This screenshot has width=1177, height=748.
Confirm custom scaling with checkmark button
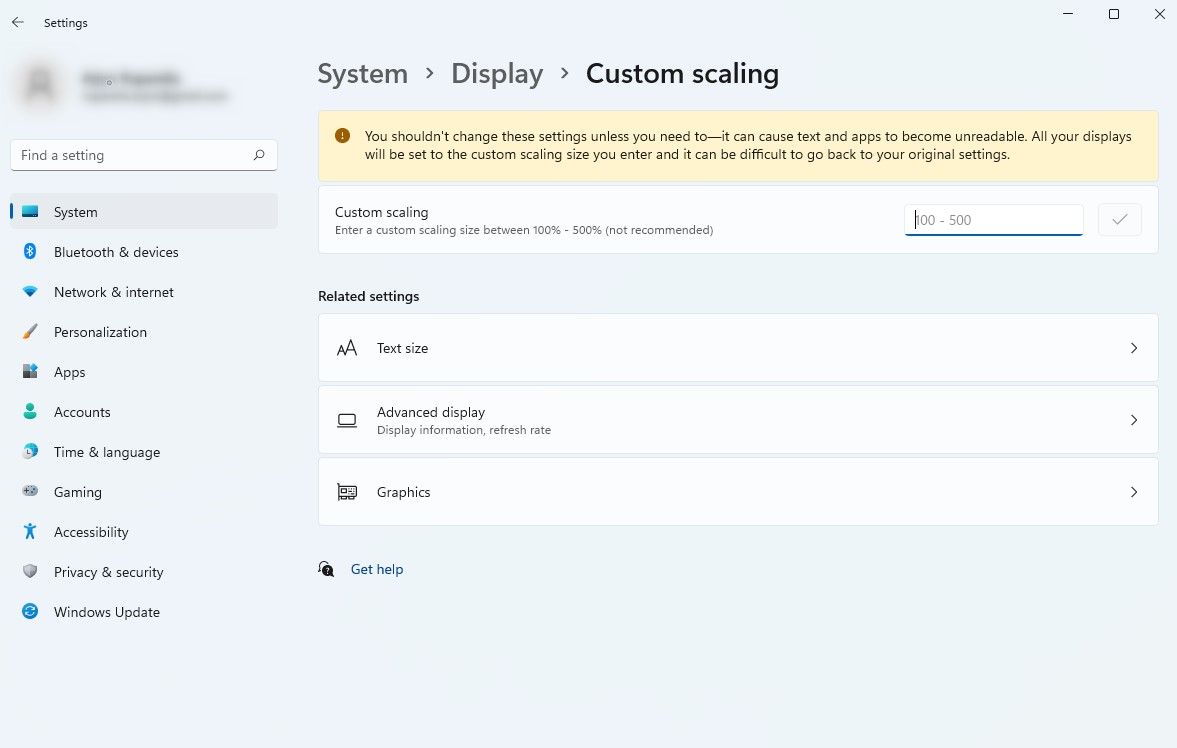(x=1119, y=219)
